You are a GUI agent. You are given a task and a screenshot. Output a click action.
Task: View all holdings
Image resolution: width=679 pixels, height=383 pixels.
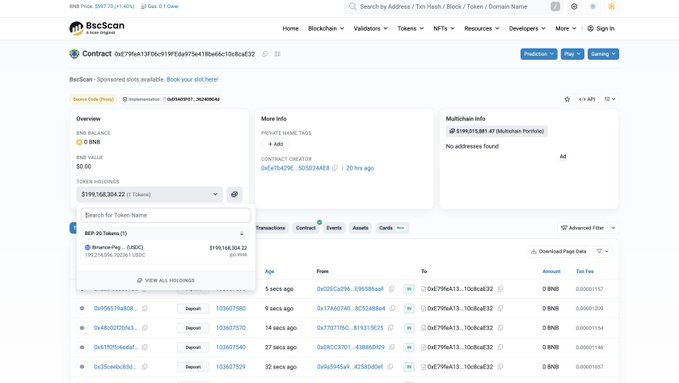pos(166,280)
